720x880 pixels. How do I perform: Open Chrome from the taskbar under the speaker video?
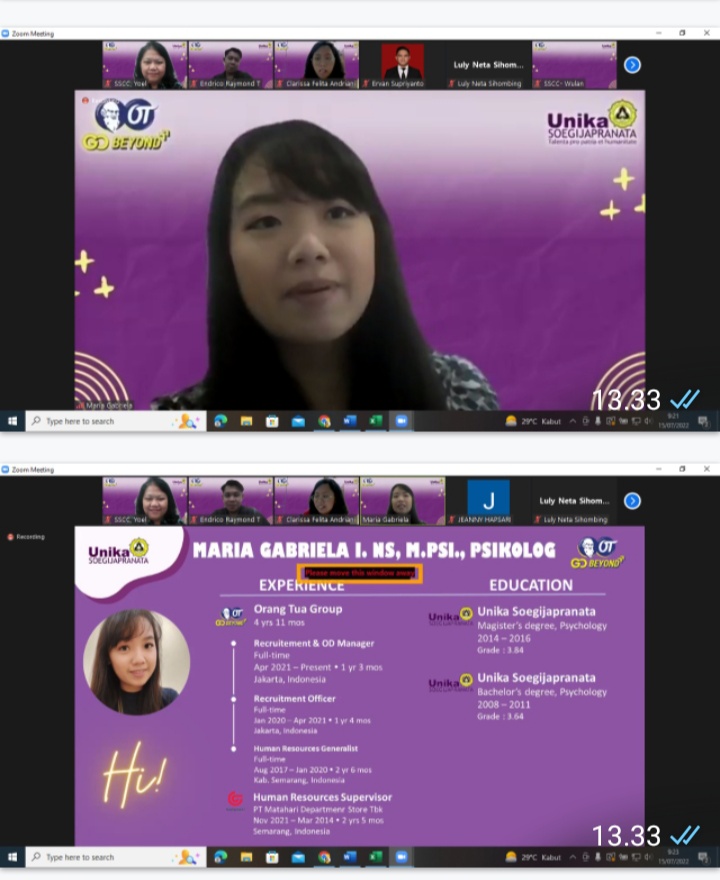click(x=324, y=421)
